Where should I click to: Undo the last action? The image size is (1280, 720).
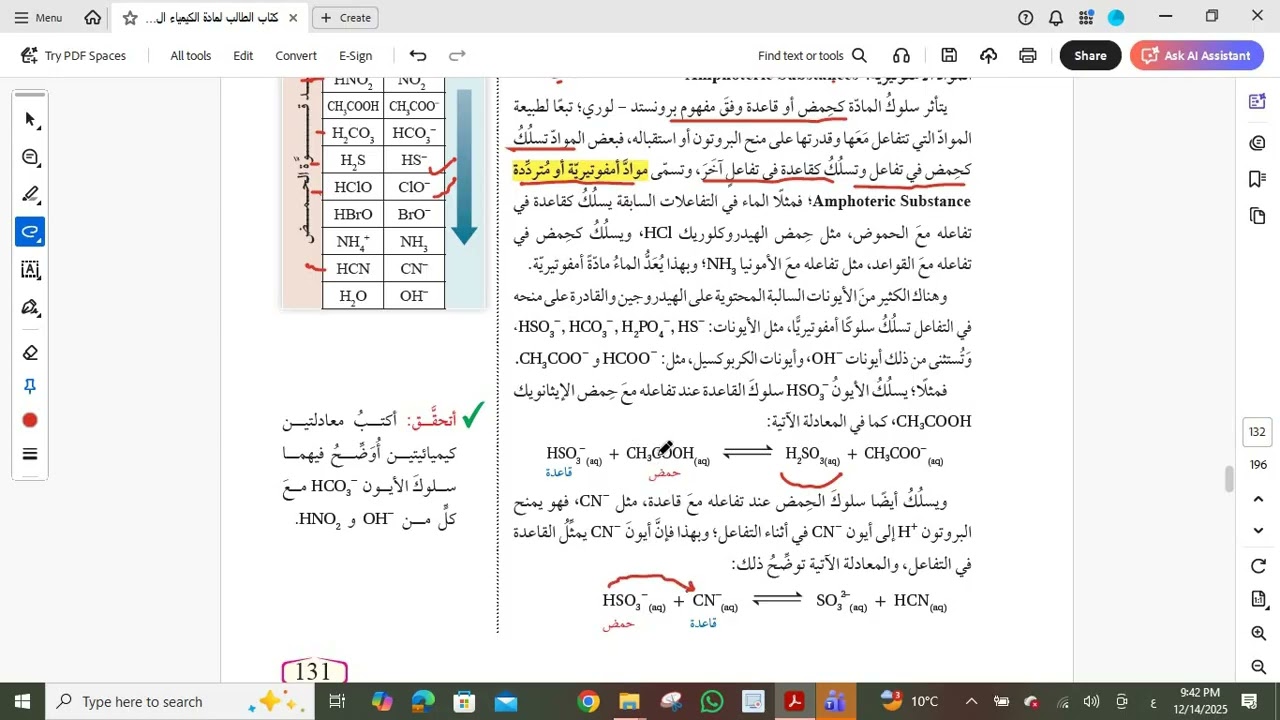[418, 56]
